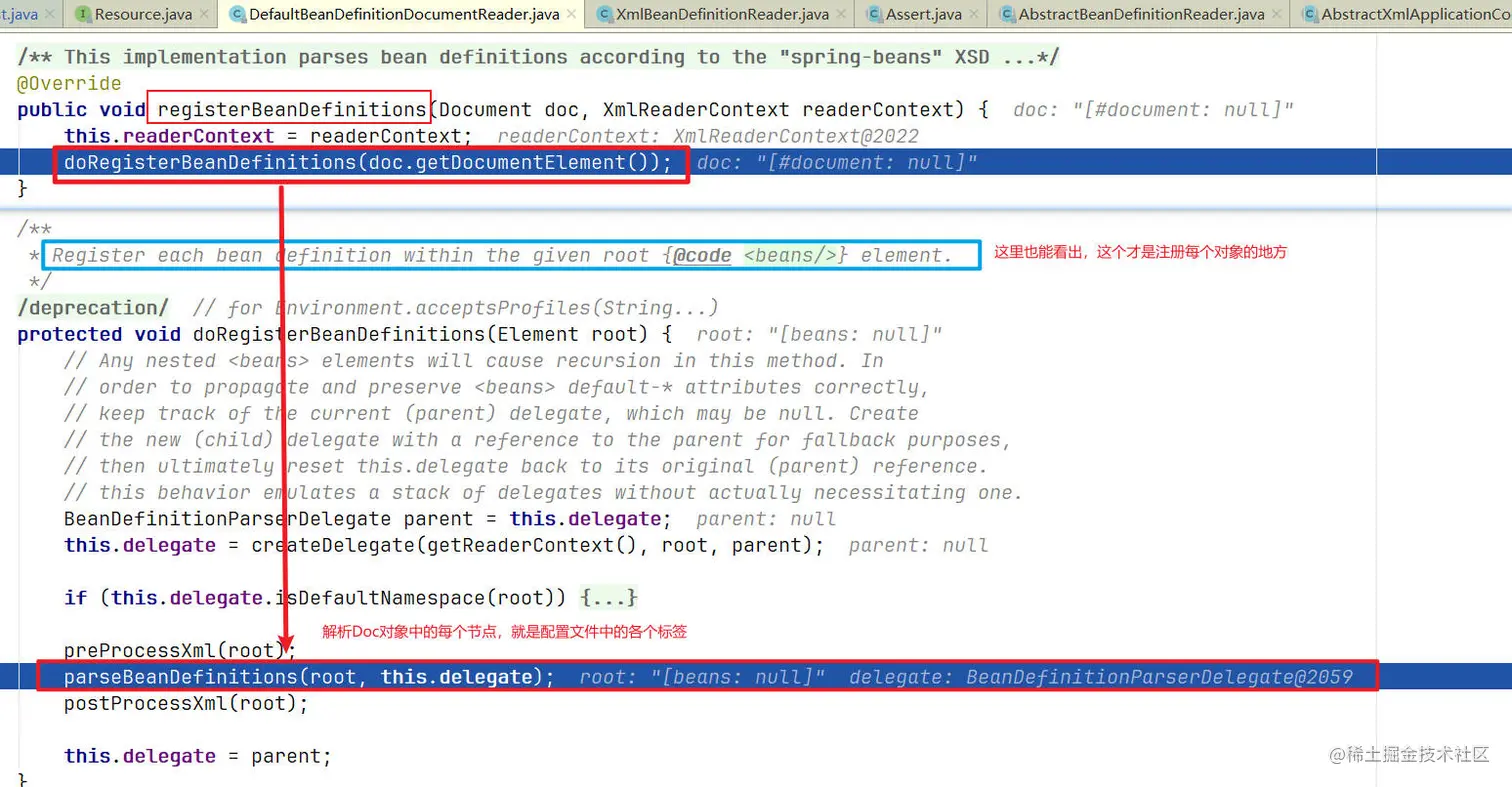Click the comment line starting 'this behavior emulates'
Viewport: 1512px width, 787px height.
pyautogui.click(x=544, y=492)
